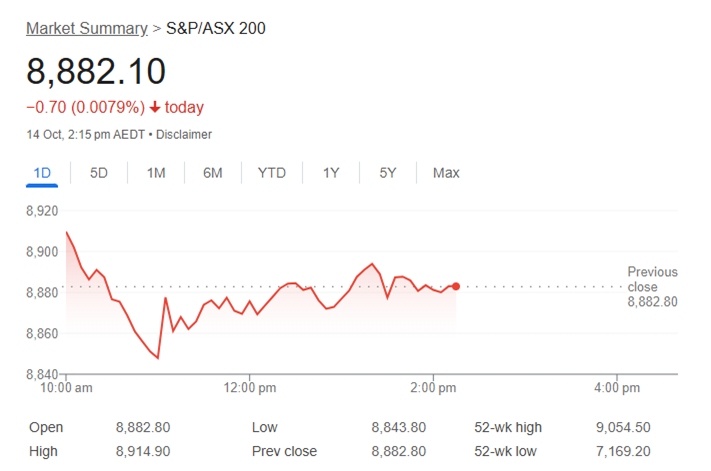Switch to the 1M chart tab
The height and width of the screenshot is (471, 711).
[x=156, y=173]
